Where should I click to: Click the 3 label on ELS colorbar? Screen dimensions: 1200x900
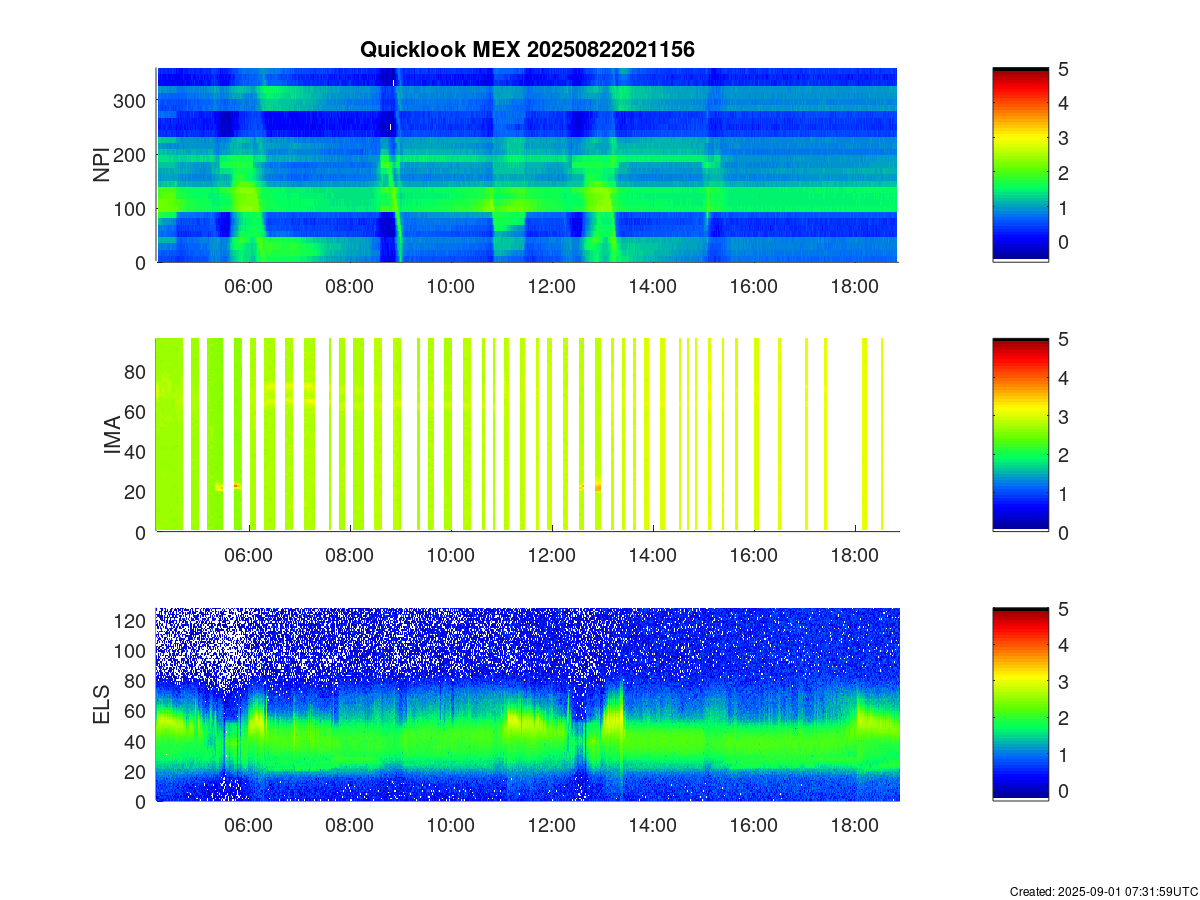1065,682
